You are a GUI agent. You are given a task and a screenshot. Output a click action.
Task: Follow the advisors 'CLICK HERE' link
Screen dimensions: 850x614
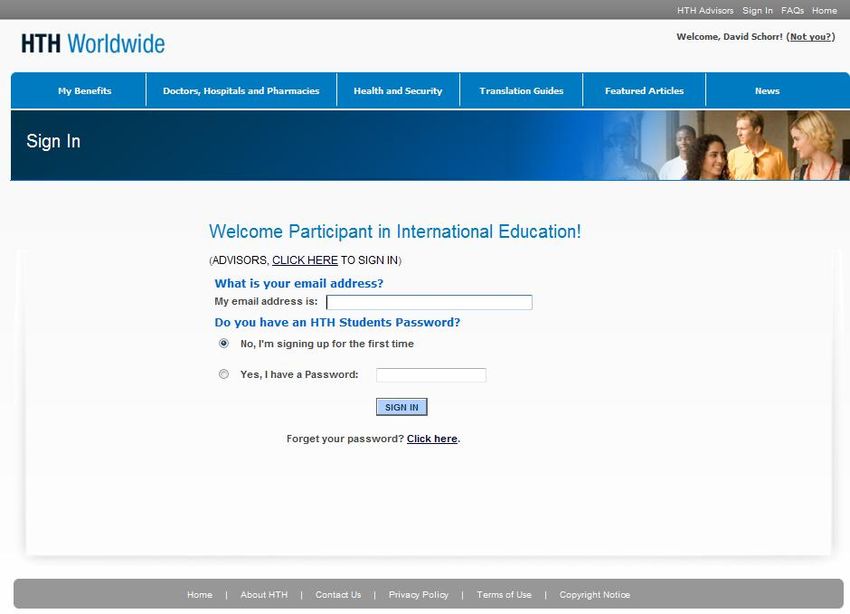[x=305, y=260]
